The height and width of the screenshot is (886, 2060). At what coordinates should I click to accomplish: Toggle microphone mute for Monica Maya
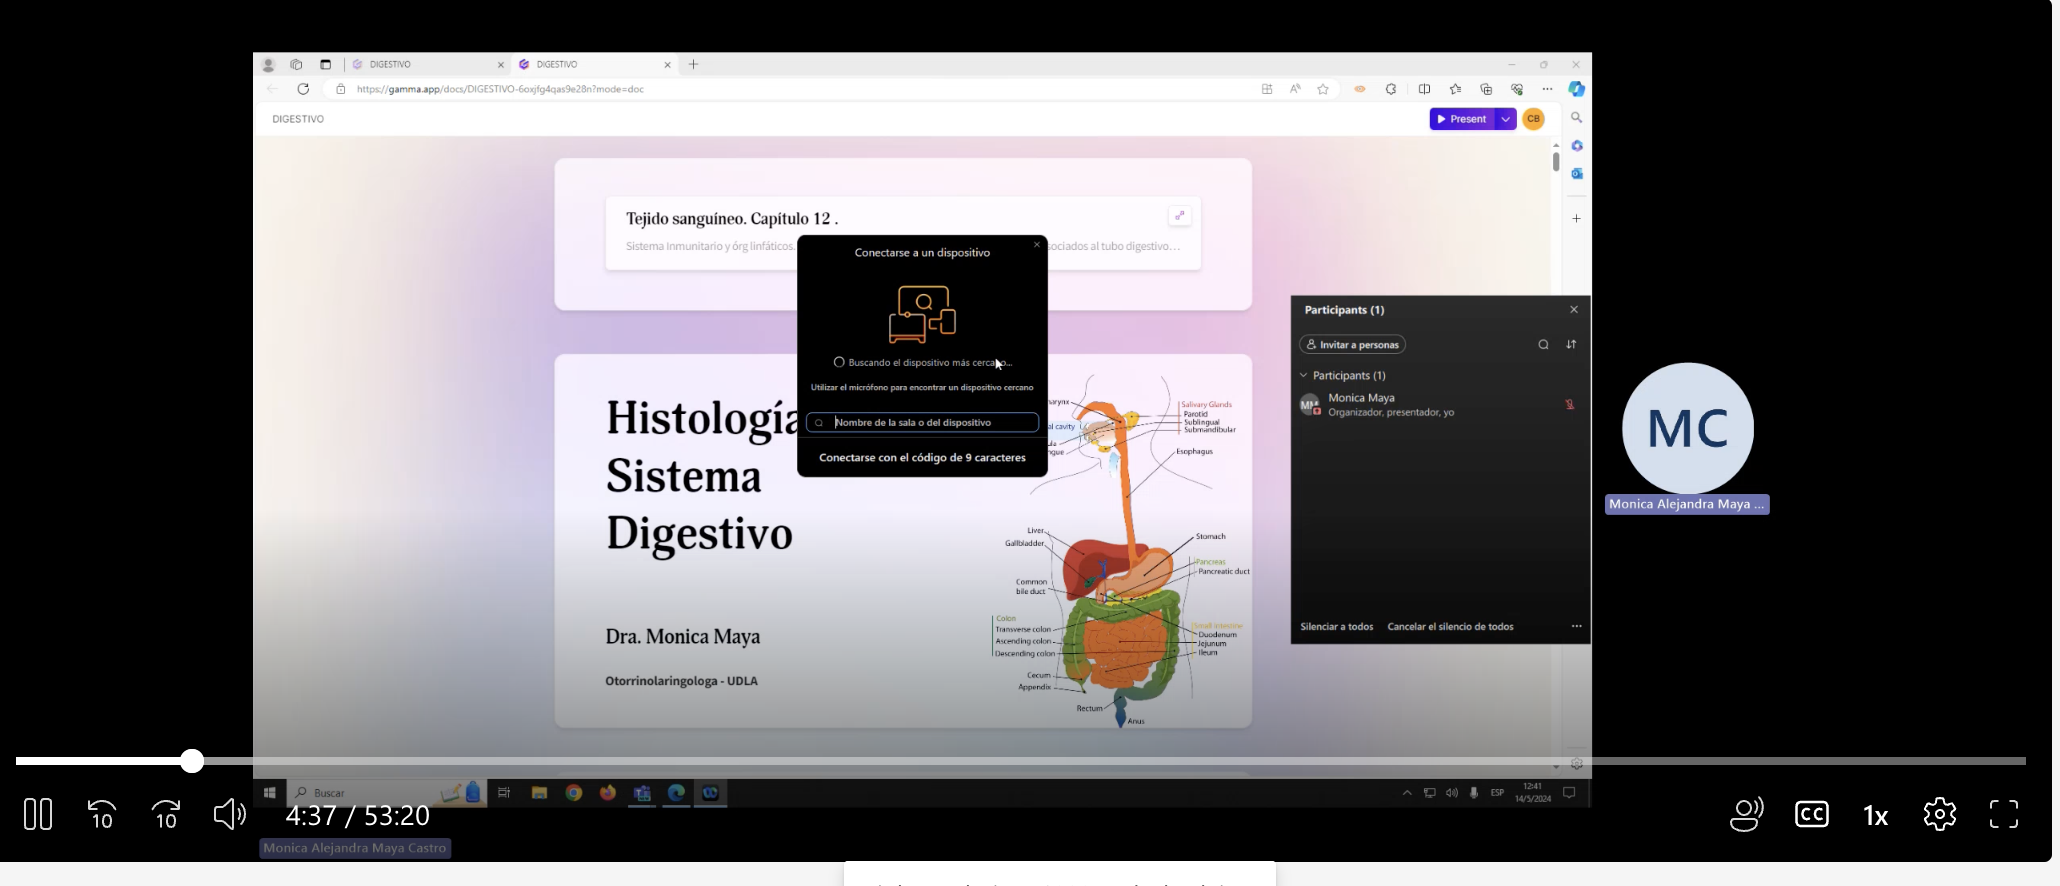tap(1569, 405)
